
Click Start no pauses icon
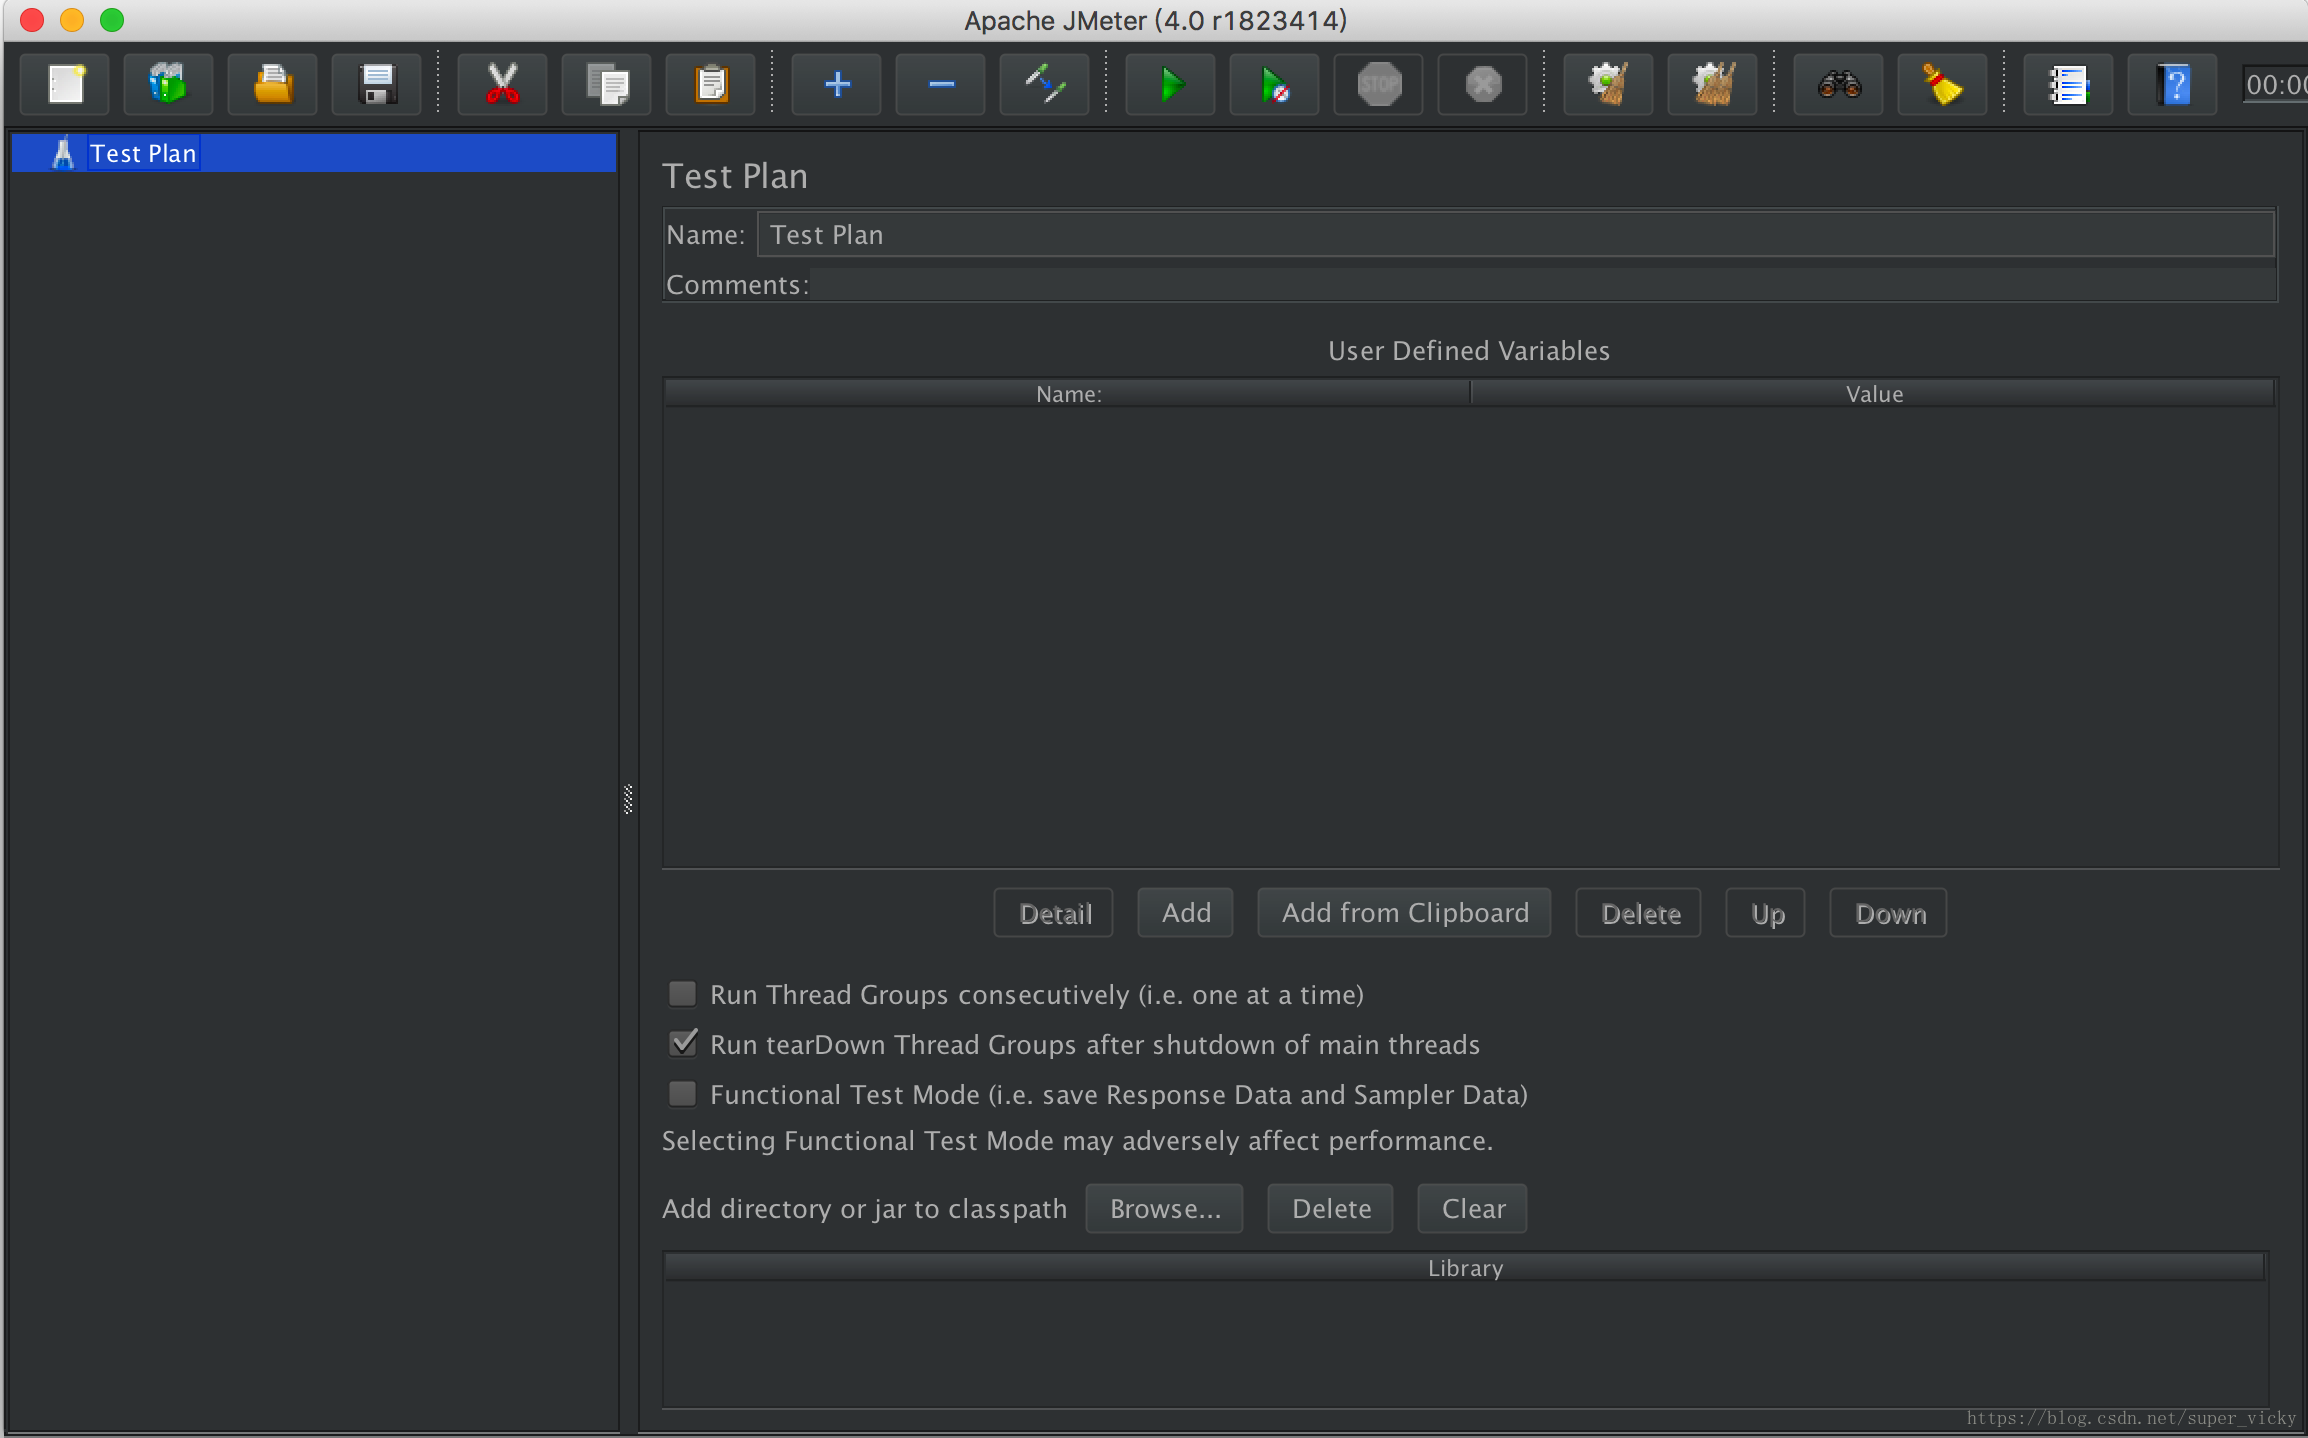(x=1274, y=84)
